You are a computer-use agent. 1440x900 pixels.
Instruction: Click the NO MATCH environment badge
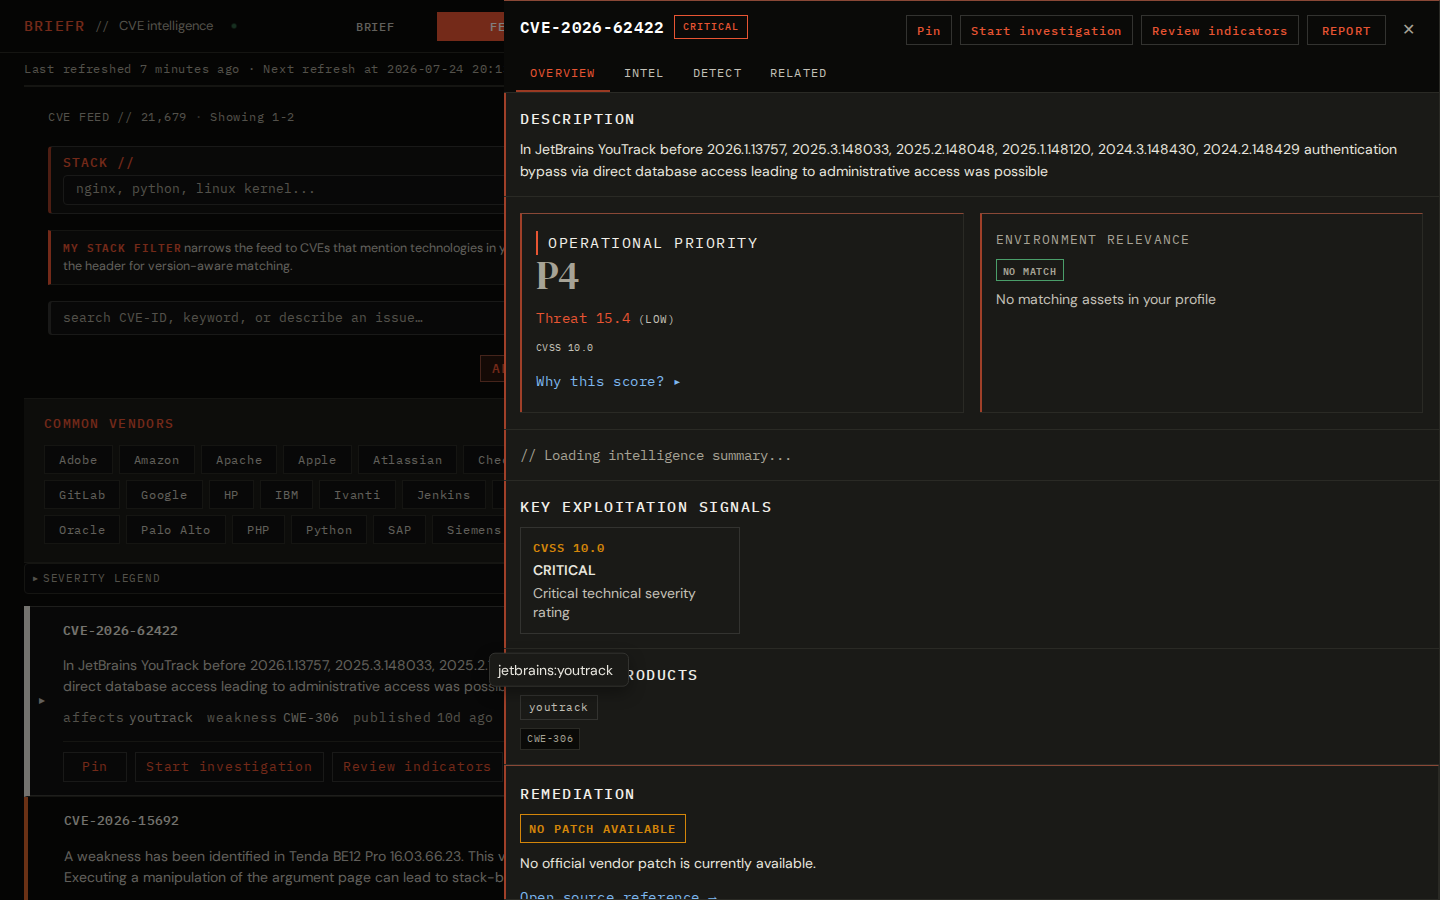point(1030,271)
